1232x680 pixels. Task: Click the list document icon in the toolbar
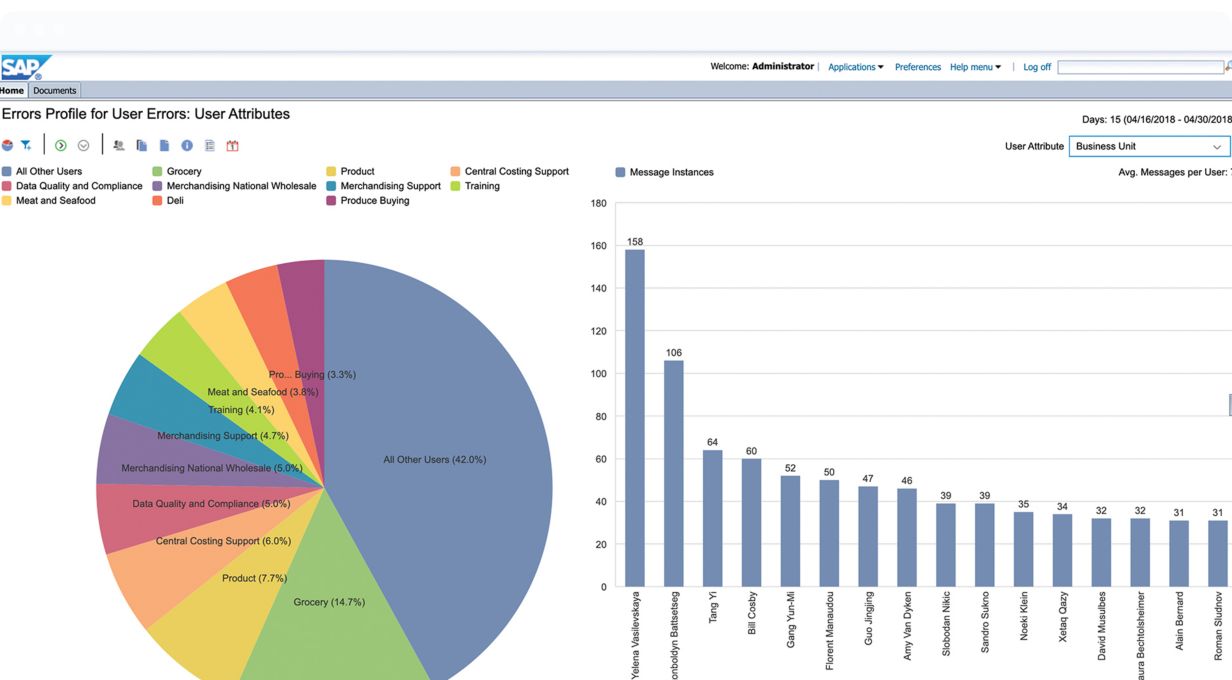coord(210,146)
